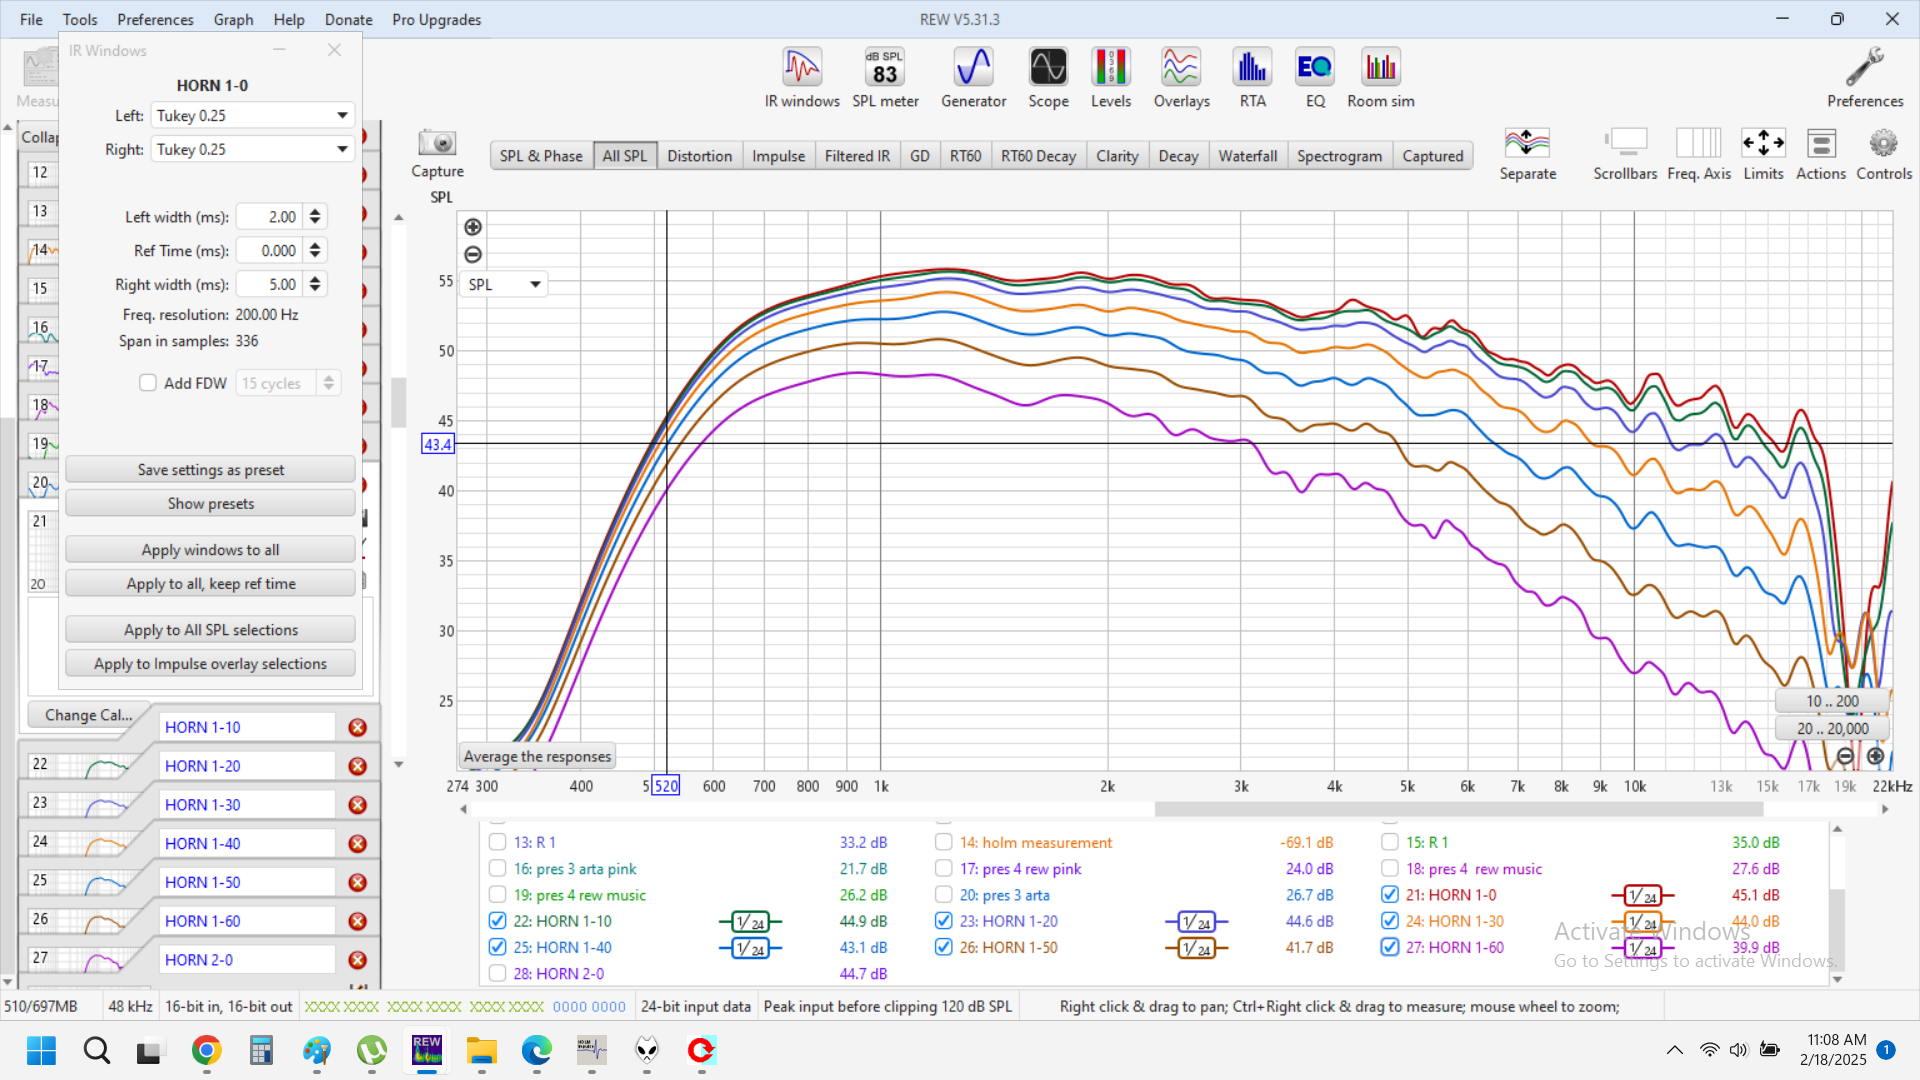Uncheck trace 26: HORN 1-50
Viewport: 1920px width, 1080px height.
[943, 947]
